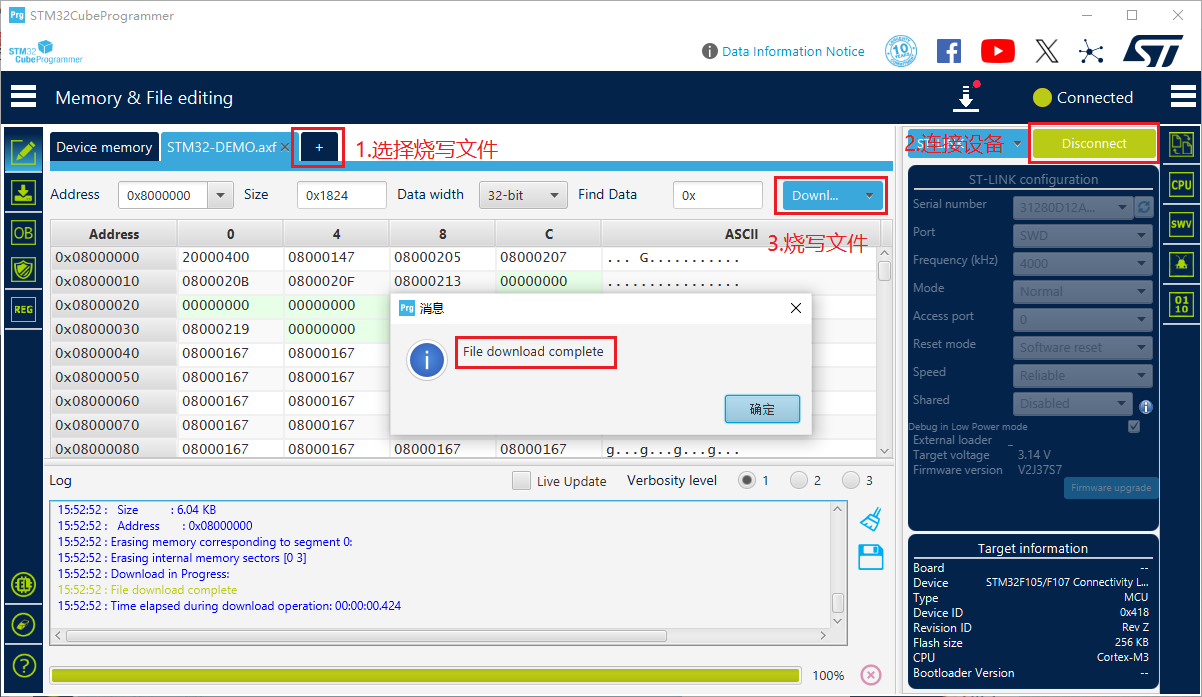The image size is (1202, 697).
Task: Click the Download button
Action: 819,195
